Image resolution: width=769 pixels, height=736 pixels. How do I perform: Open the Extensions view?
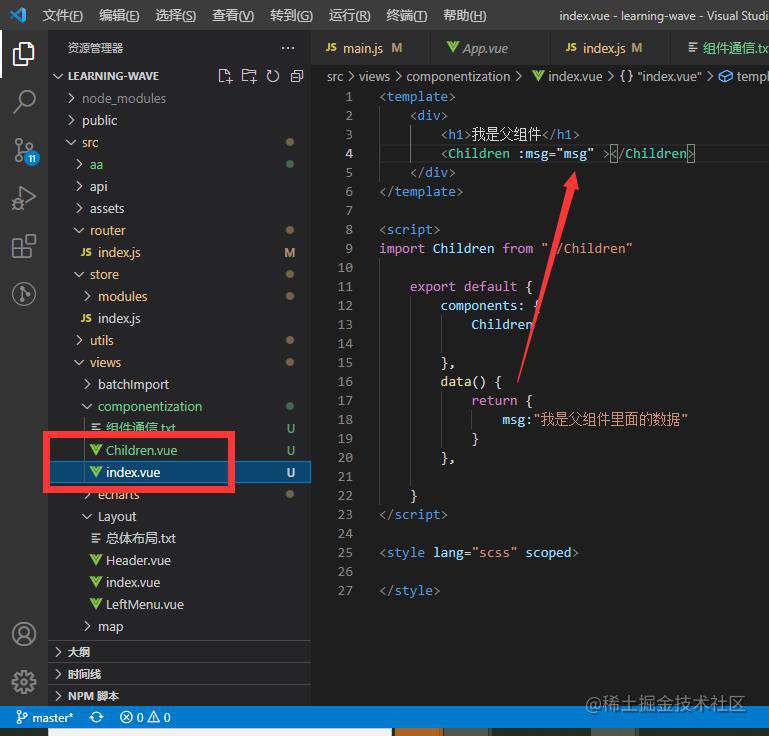pos(24,246)
